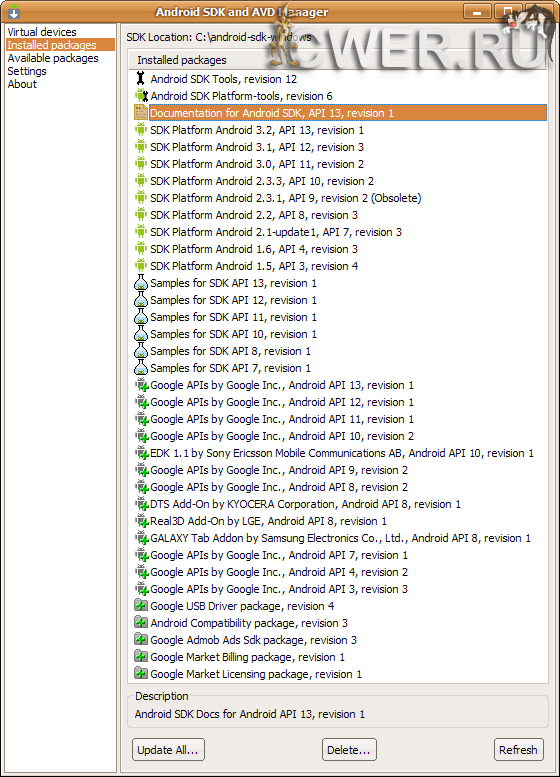Viewport: 560px width, 777px height.
Task: Click the android icon for SDK Platform Android 3.1
Action: (x=141, y=147)
